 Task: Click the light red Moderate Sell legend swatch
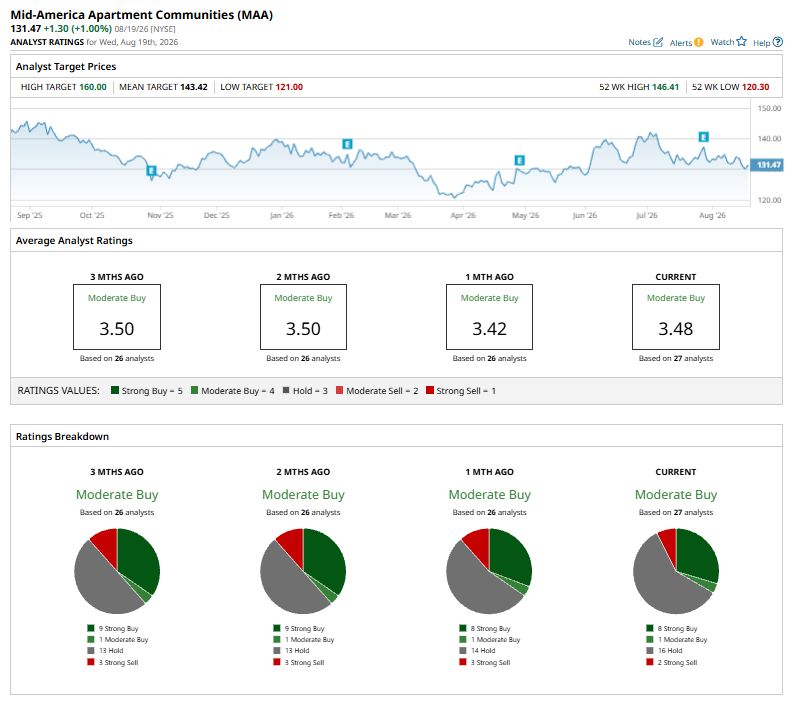tap(339, 390)
